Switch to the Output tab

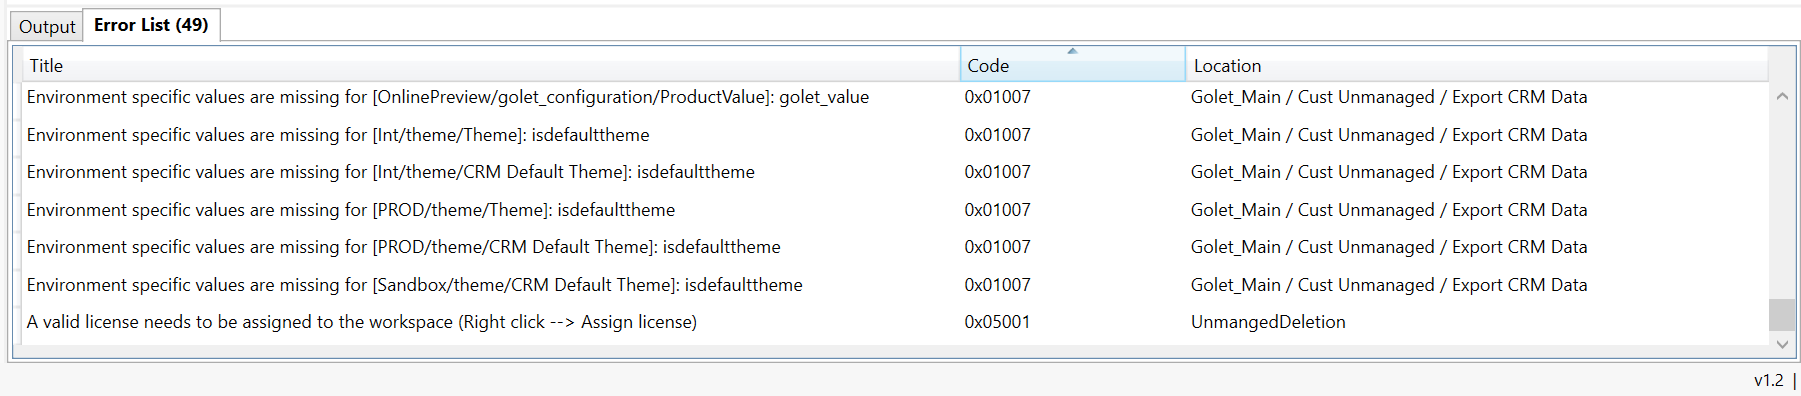pyautogui.click(x=47, y=27)
